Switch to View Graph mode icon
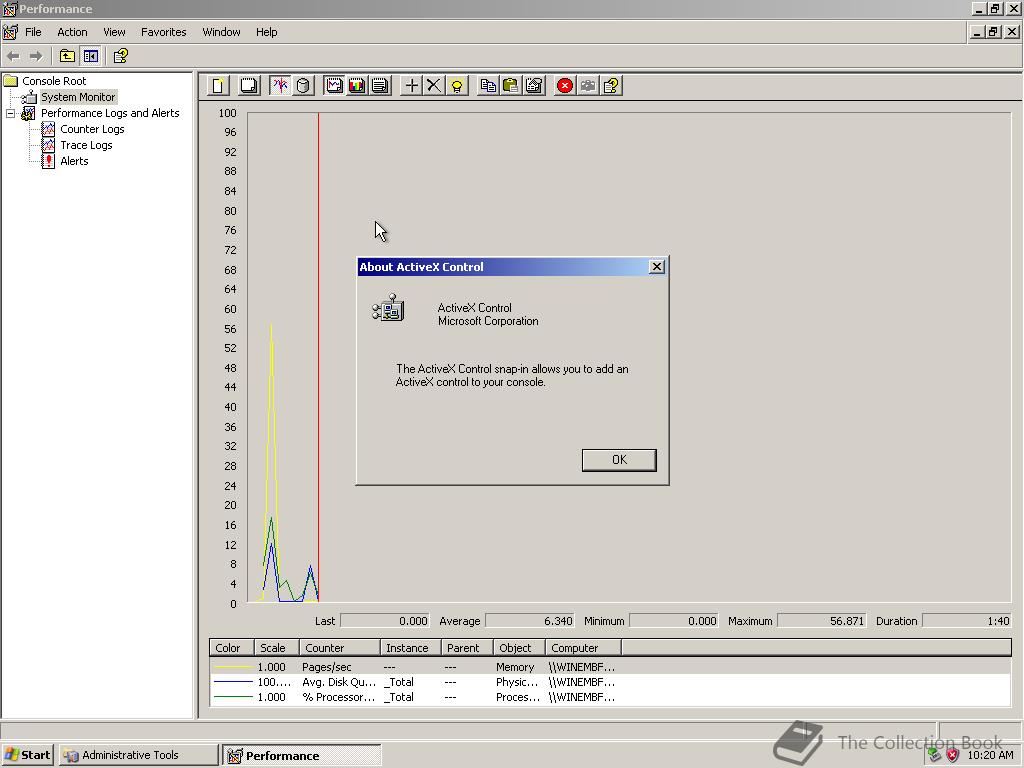 point(334,86)
